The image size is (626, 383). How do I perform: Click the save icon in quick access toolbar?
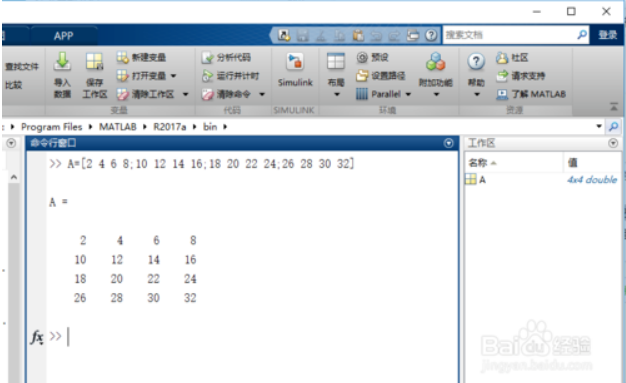point(303,36)
